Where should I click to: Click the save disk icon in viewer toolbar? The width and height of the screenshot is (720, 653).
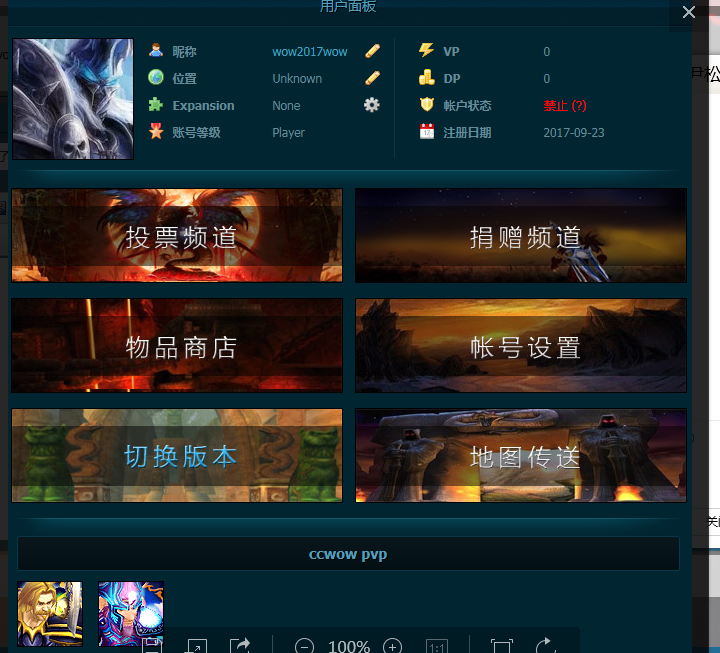[x=152, y=646]
